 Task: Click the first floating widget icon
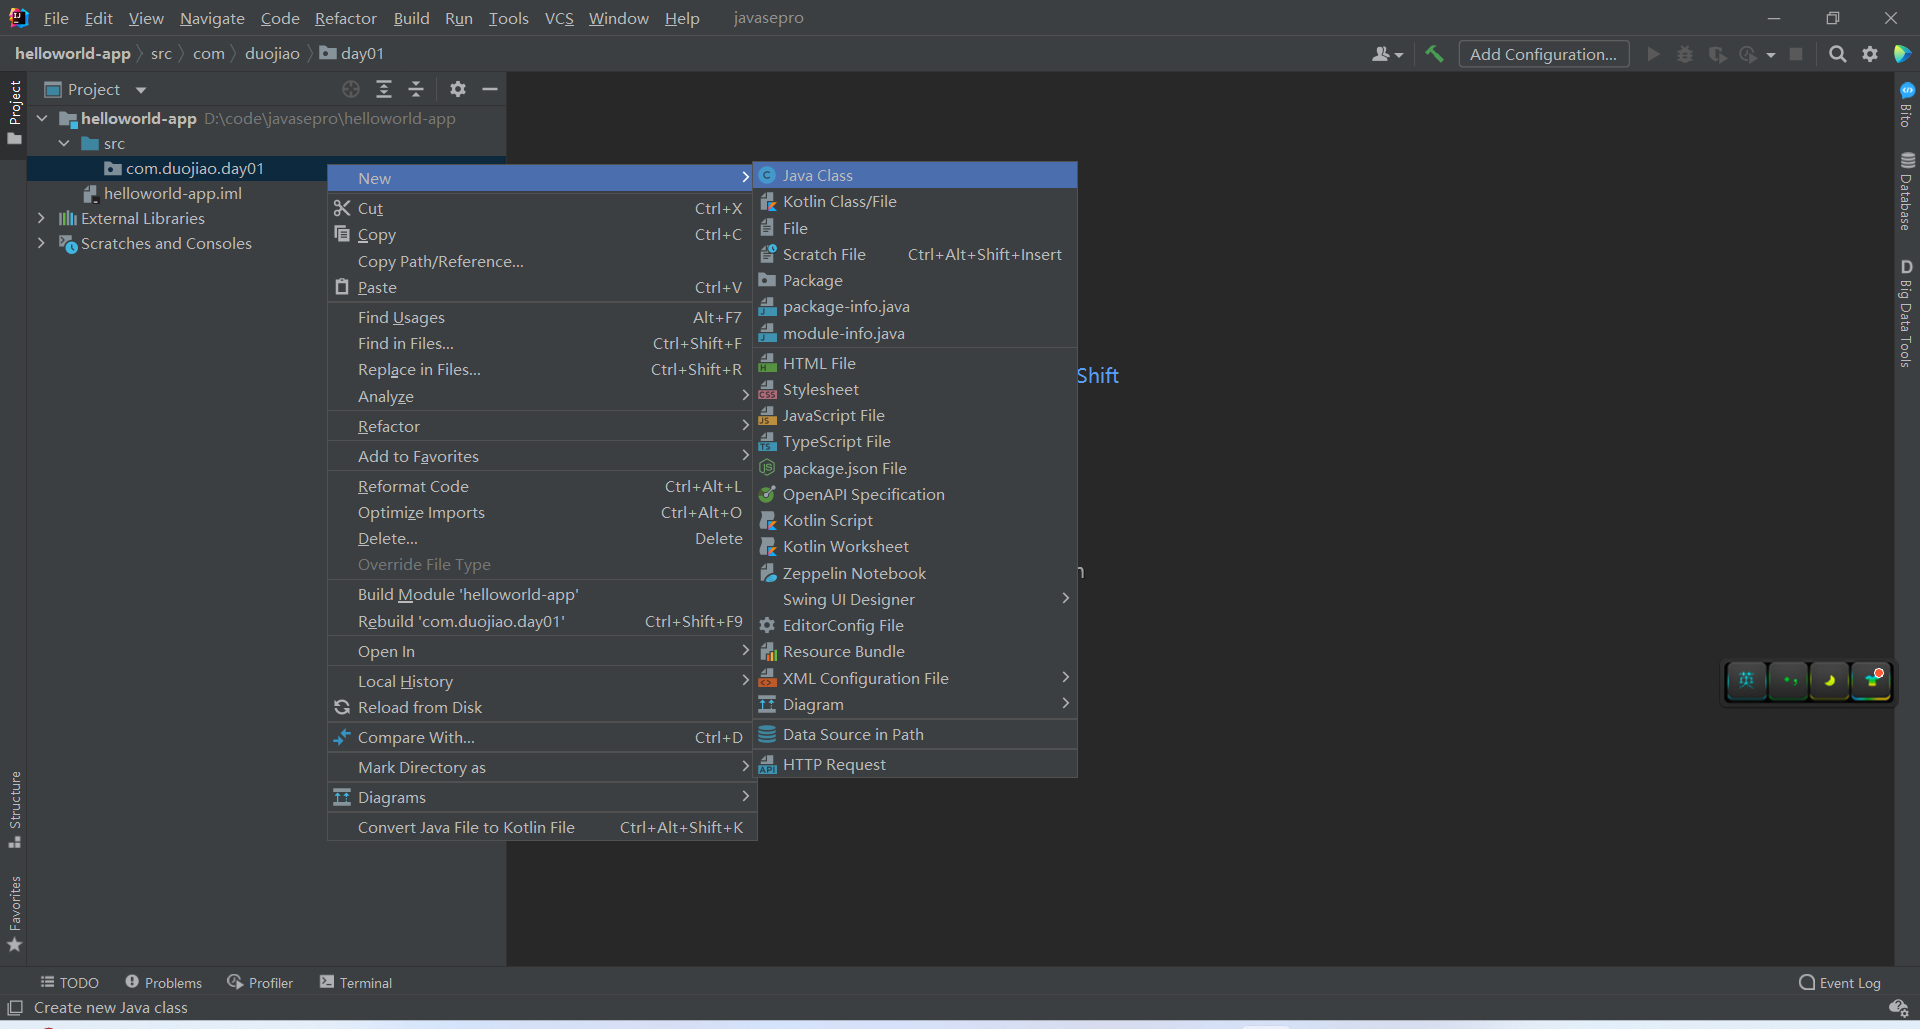click(x=1747, y=681)
